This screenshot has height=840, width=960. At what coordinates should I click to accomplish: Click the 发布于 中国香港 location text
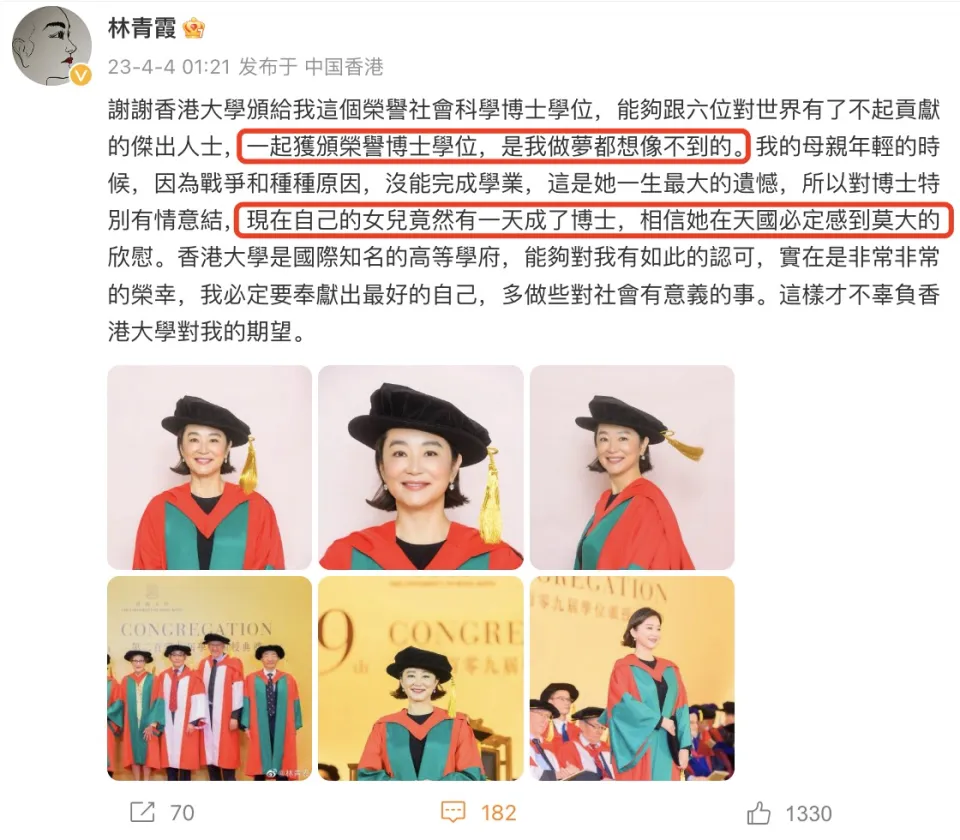tap(311, 67)
